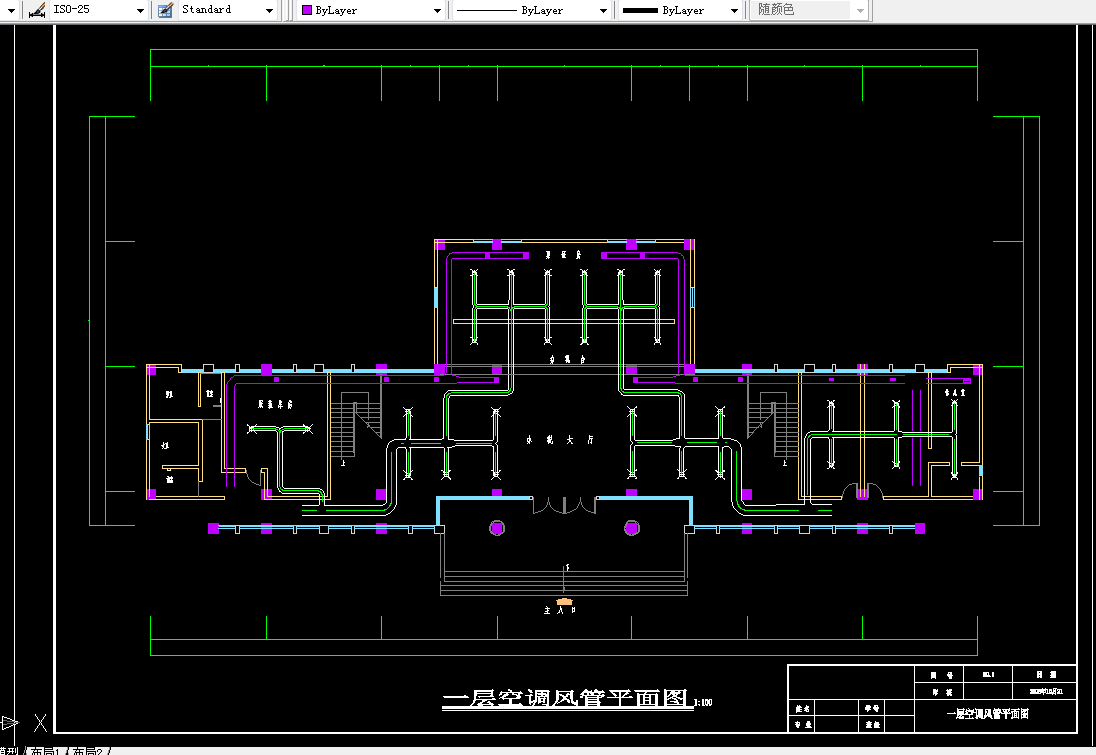Switch to the 布局1 layout tab
Image resolution: width=1096 pixels, height=755 pixels.
(46, 751)
